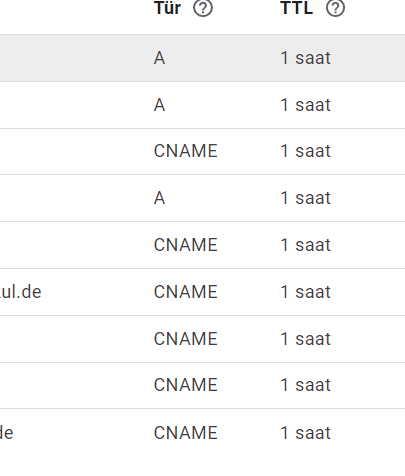Select CNAME type in the last row

[x=186, y=433]
